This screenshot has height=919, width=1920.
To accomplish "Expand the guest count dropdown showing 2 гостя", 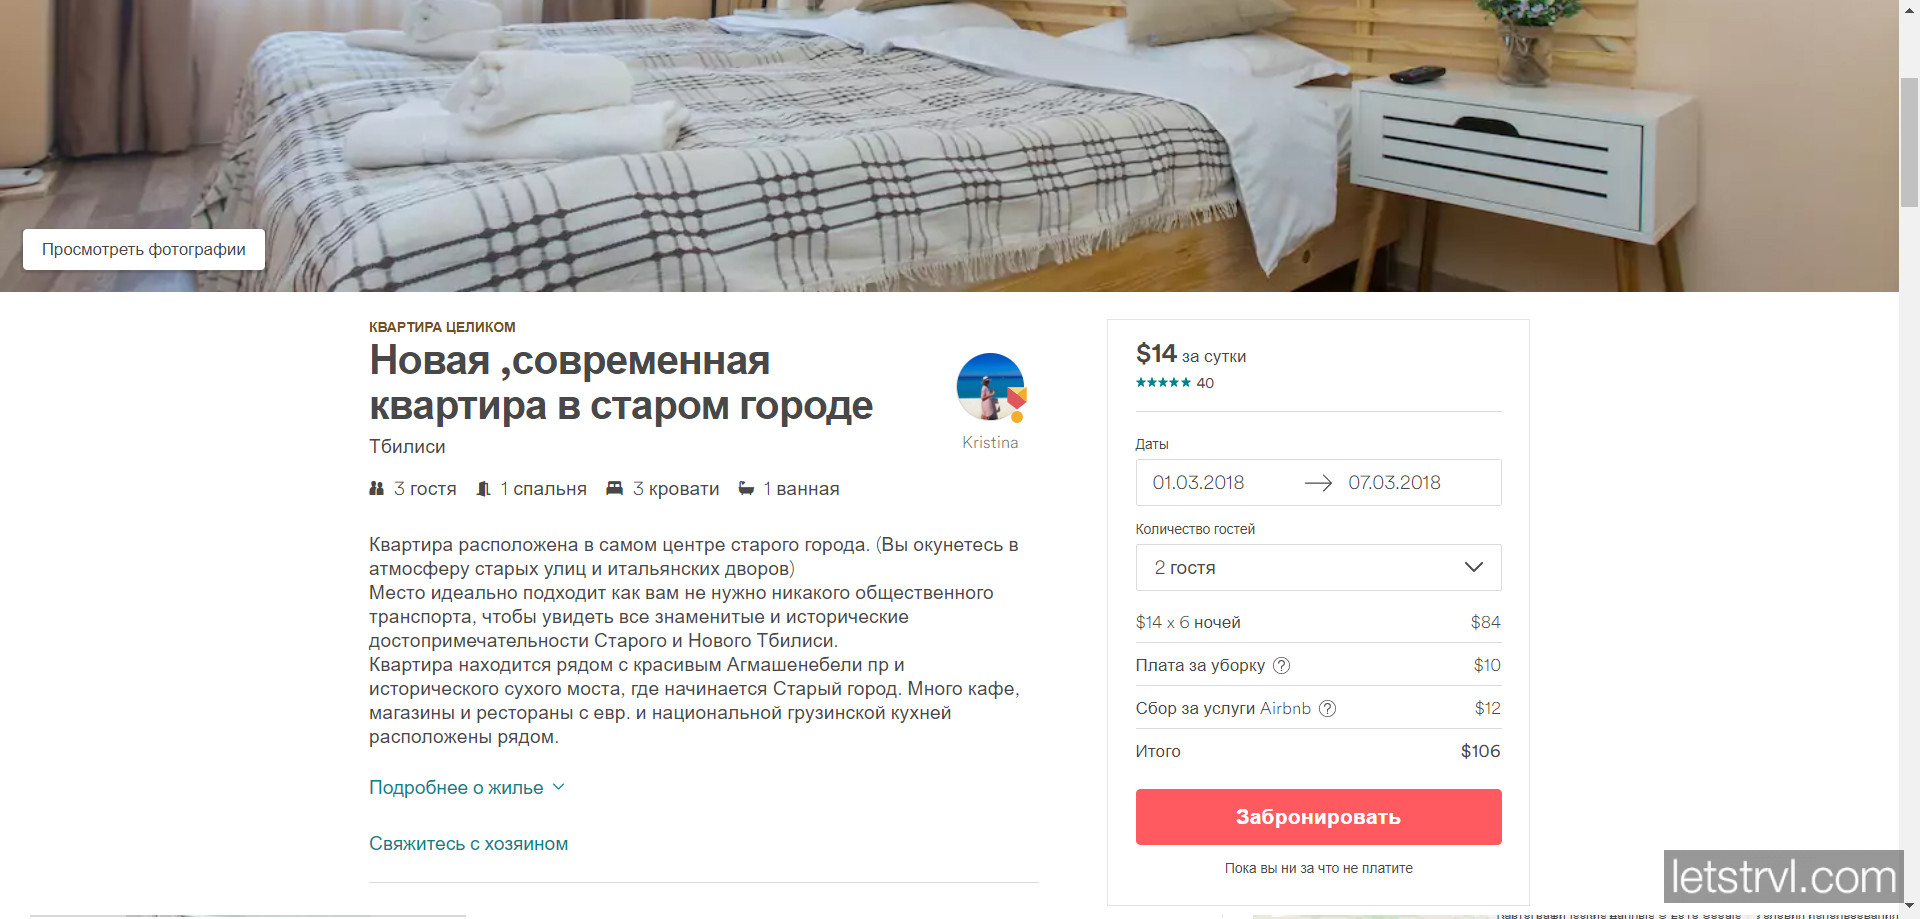I will pyautogui.click(x=1318, y=567).
